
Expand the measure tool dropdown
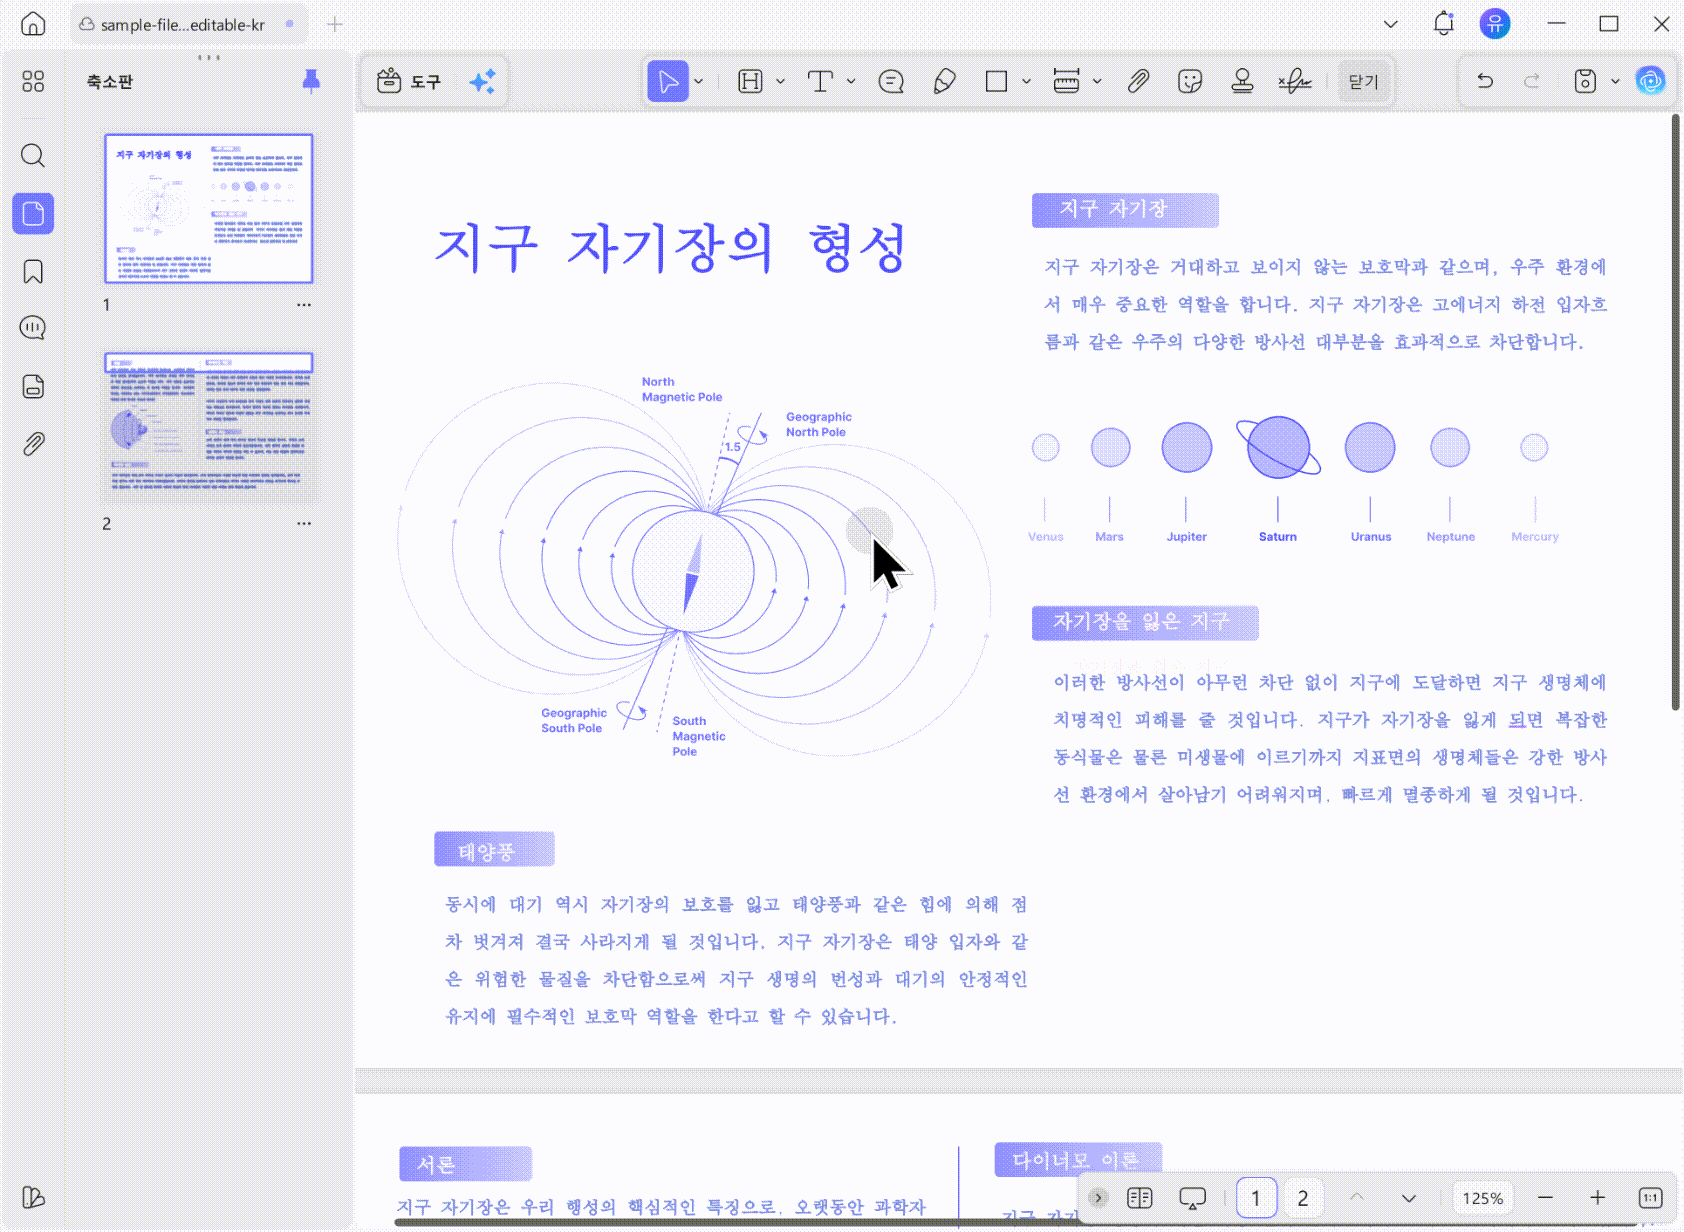pyautogui.click(x=1097, y=81)
